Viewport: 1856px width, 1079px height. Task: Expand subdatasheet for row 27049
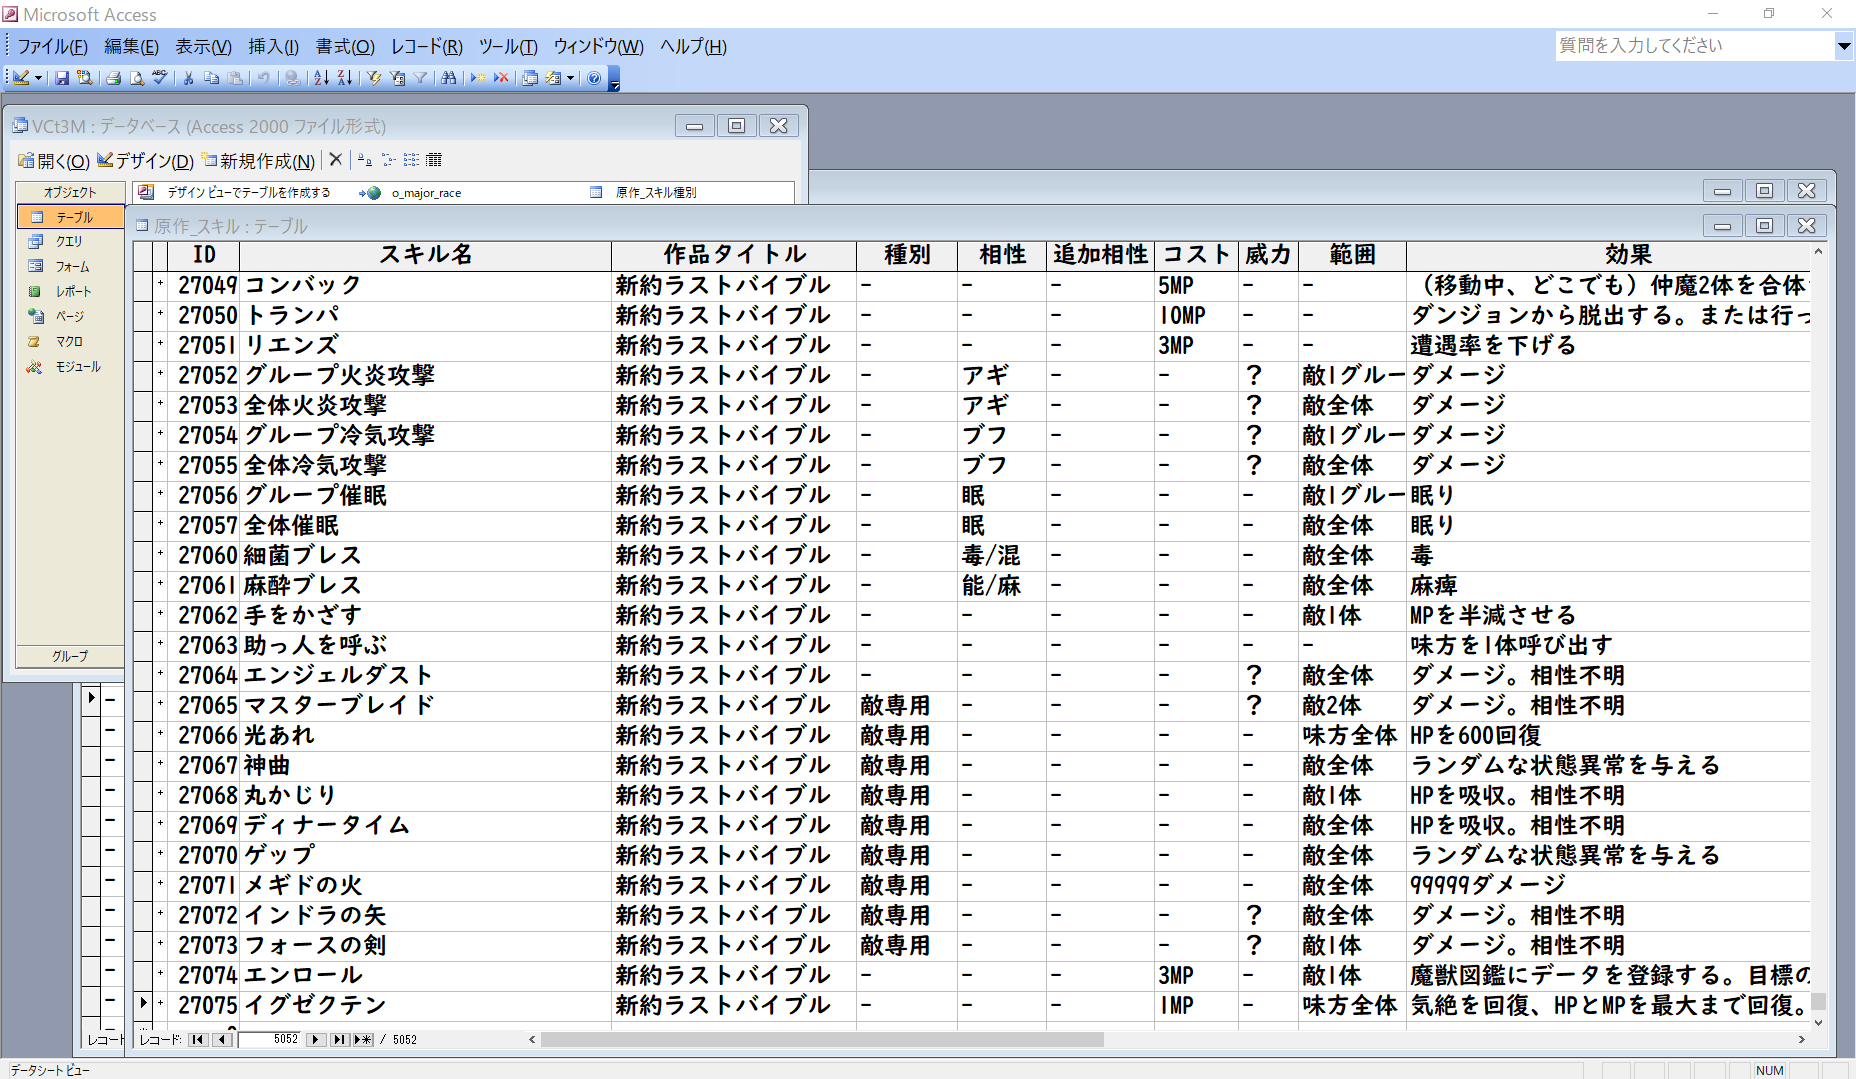[160, 285]
